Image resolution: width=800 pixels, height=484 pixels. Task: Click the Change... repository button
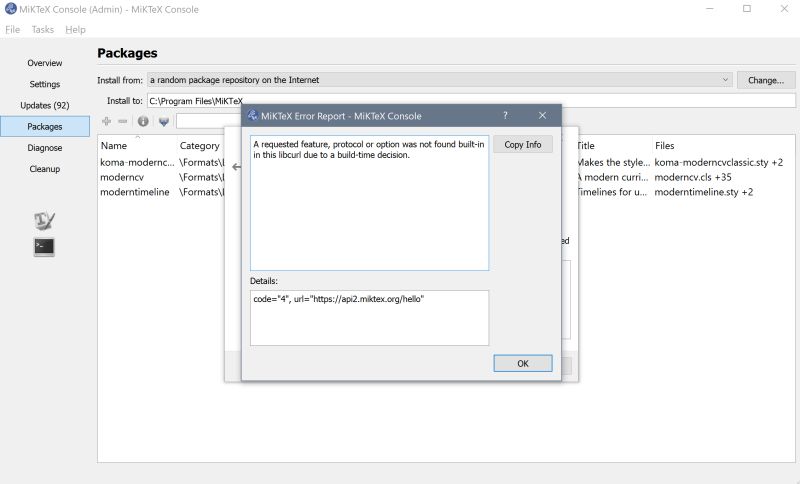(x=766, y=80)
